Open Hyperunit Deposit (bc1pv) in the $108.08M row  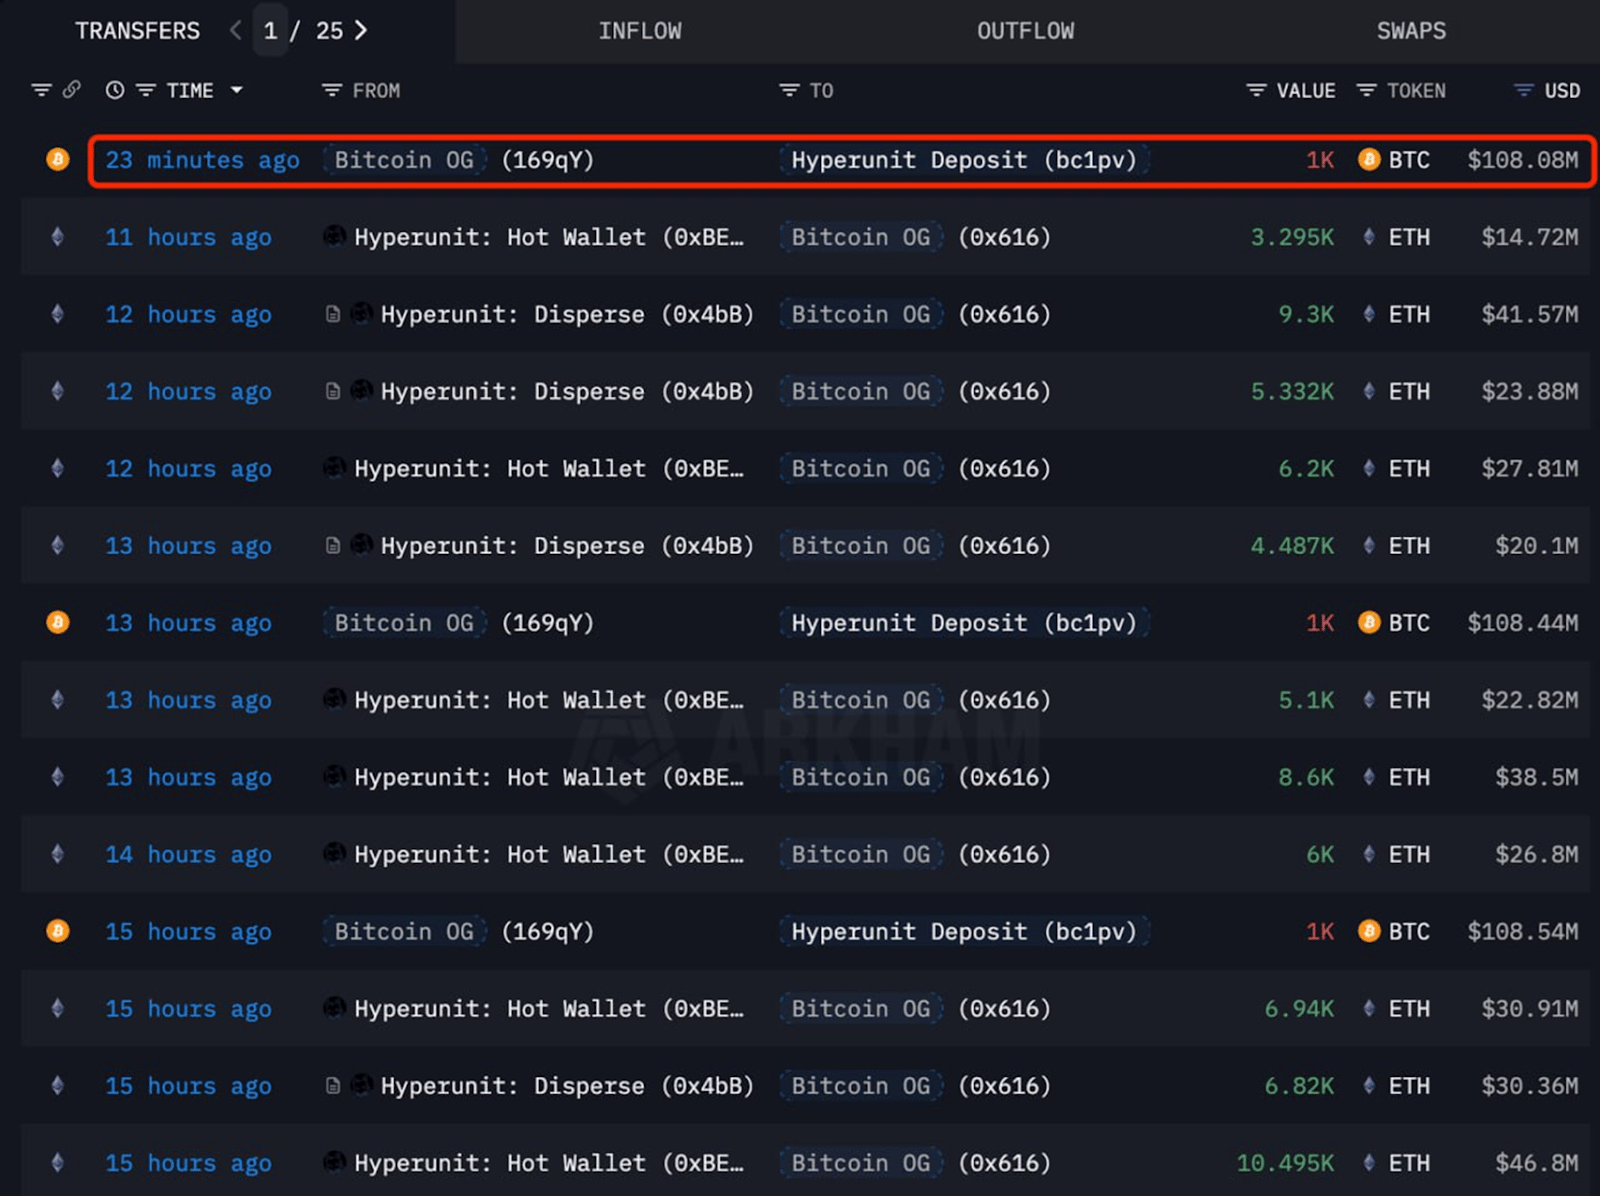[964, 160]
